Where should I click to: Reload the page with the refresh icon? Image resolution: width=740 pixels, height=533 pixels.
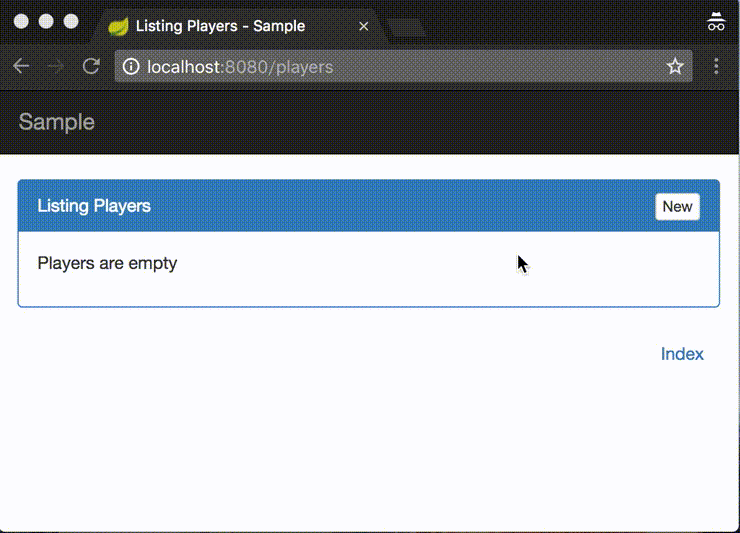coord(91,66)
